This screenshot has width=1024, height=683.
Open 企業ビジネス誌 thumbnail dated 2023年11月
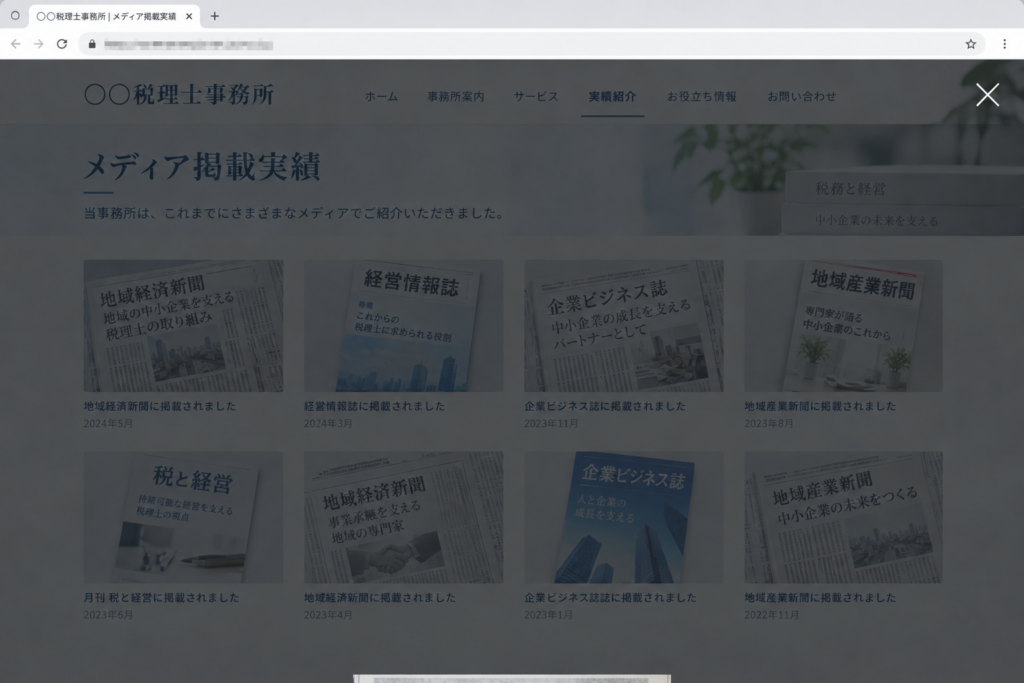(x=624, y=326)
